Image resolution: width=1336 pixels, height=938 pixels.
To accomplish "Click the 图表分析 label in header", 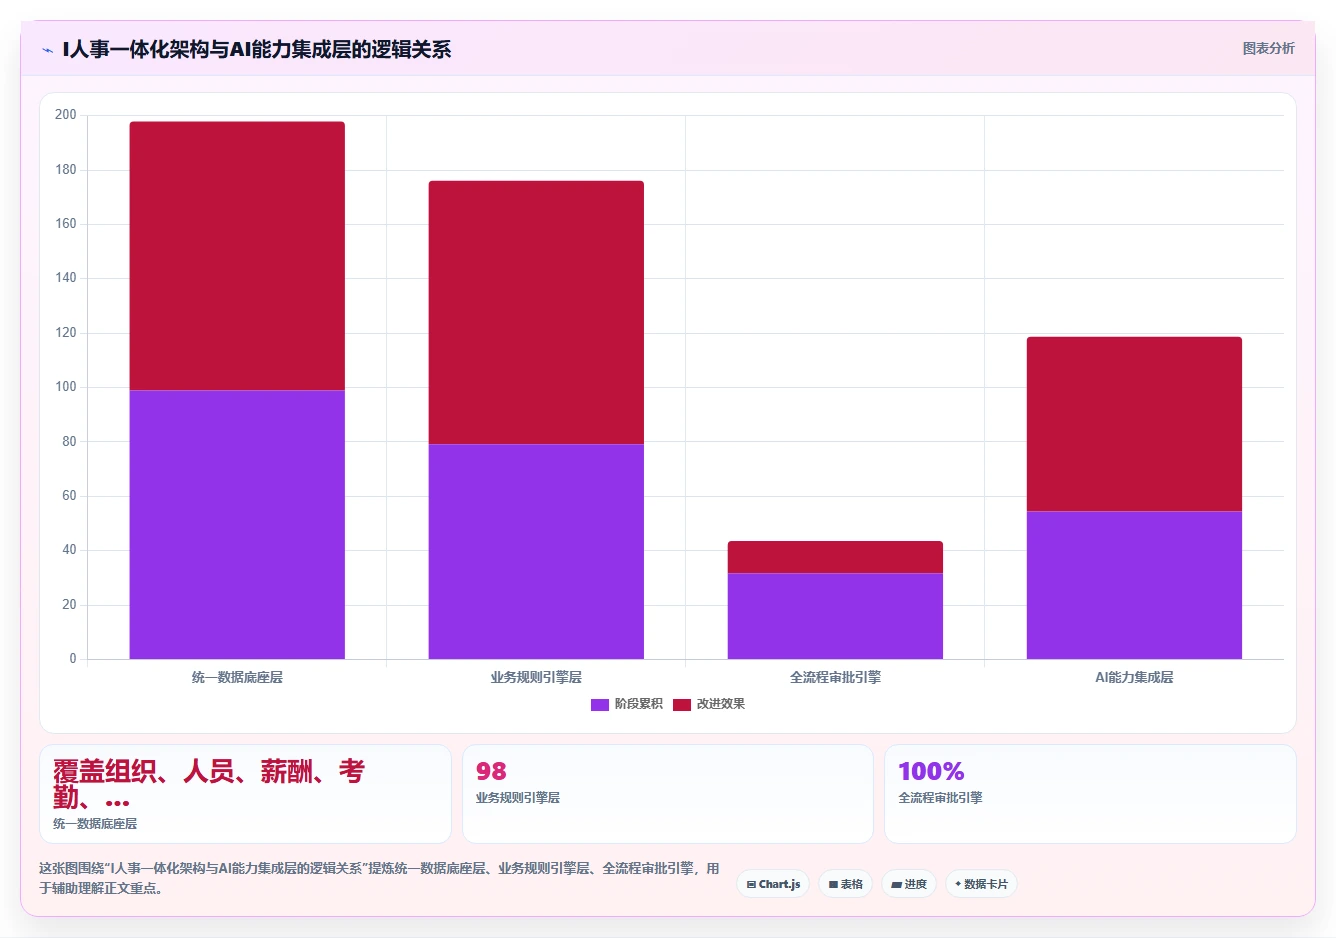I will (1268, 48).
